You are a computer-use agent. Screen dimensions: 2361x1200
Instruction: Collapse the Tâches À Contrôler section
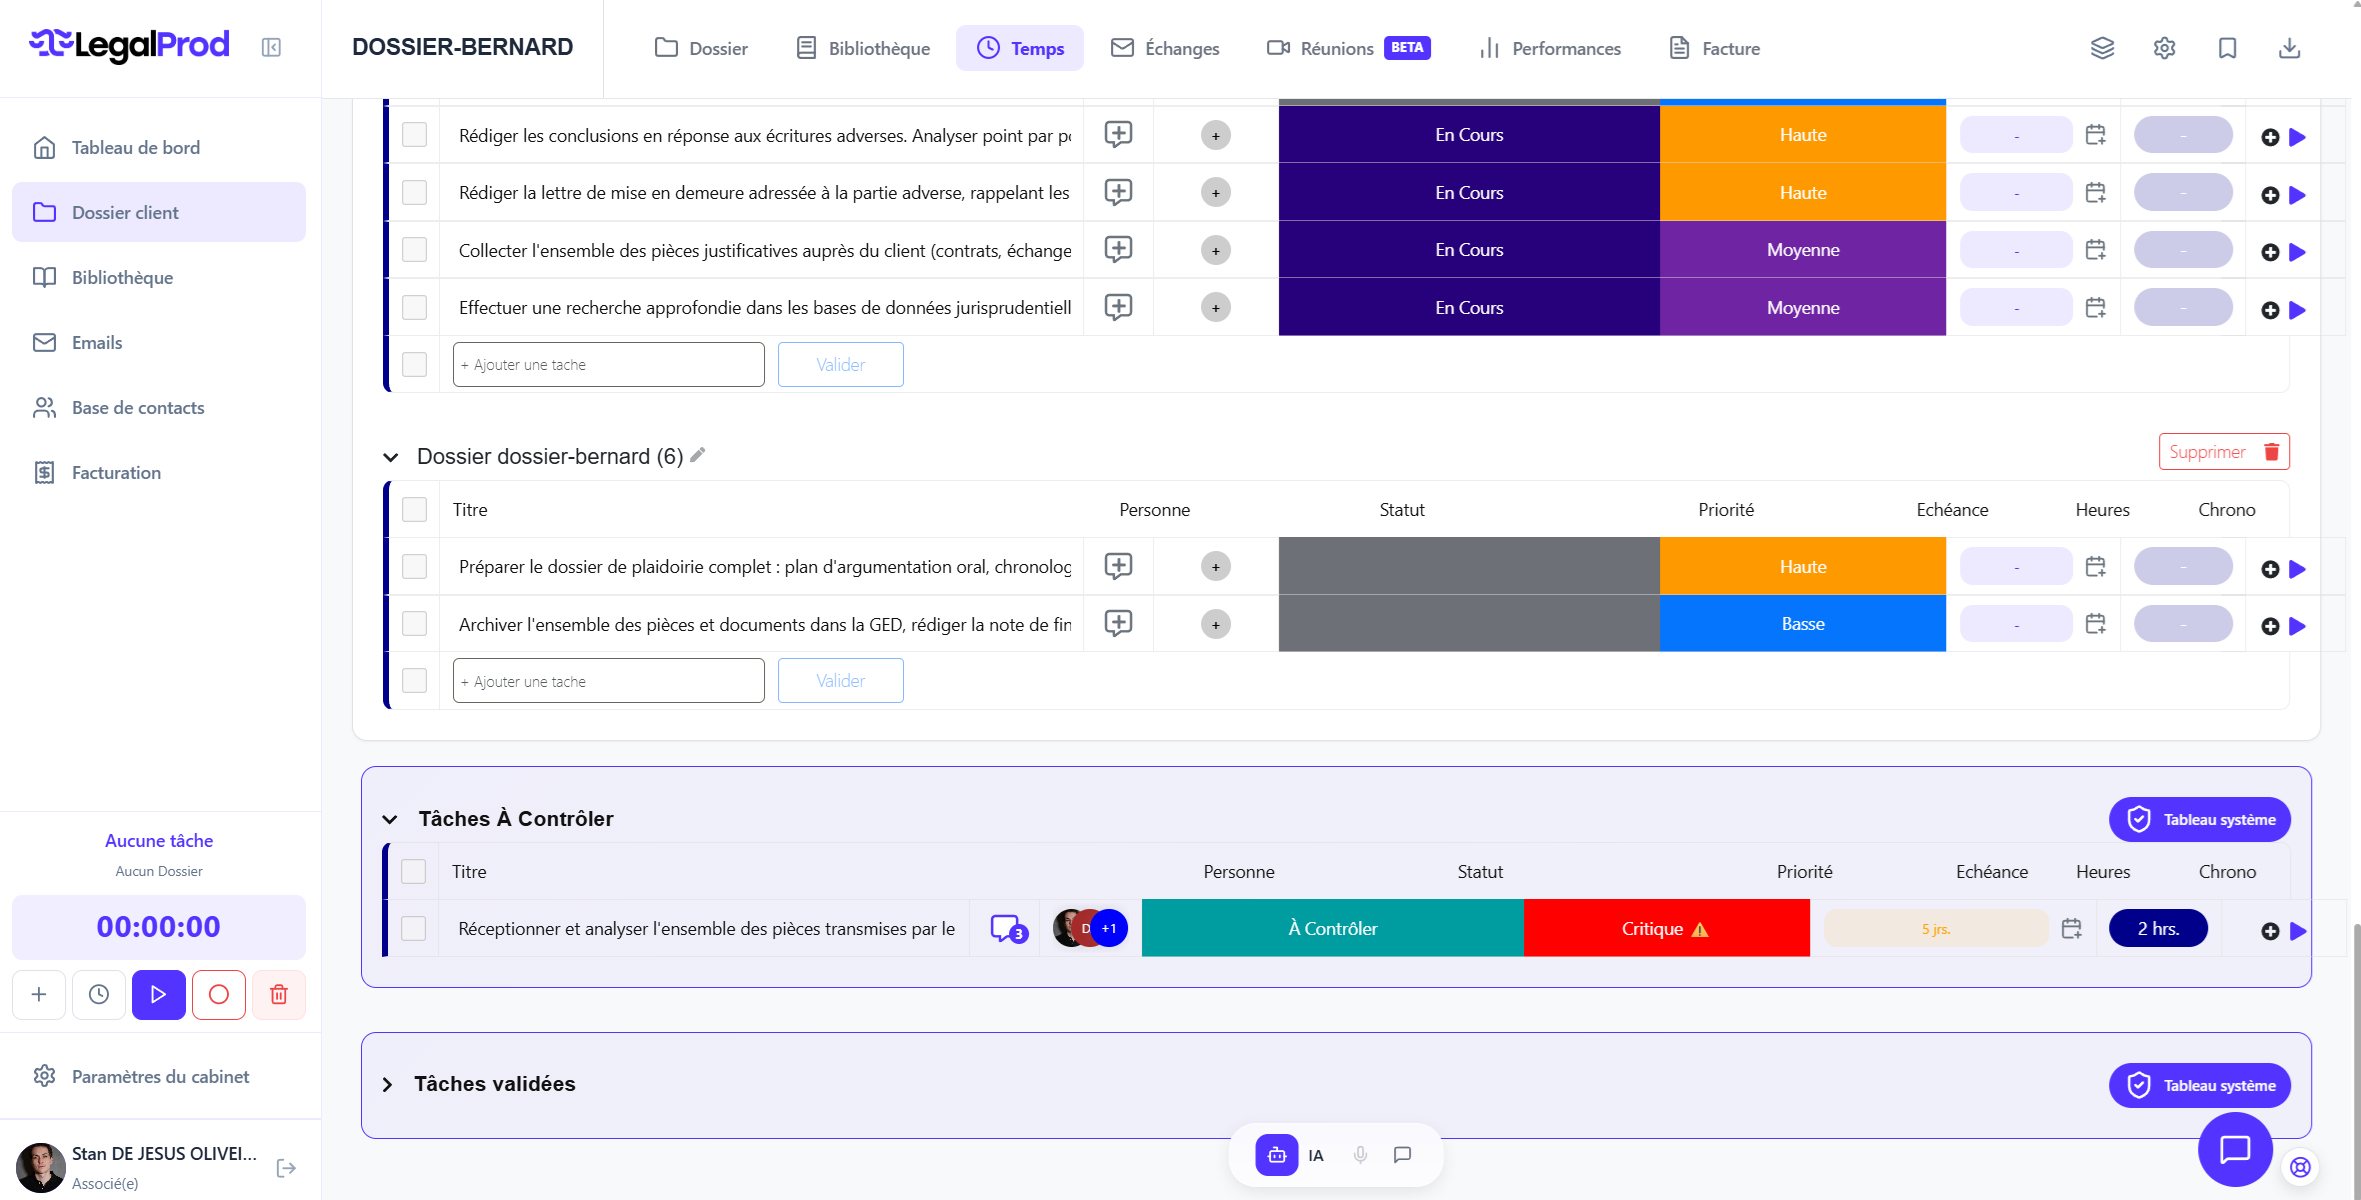point(390,818)
